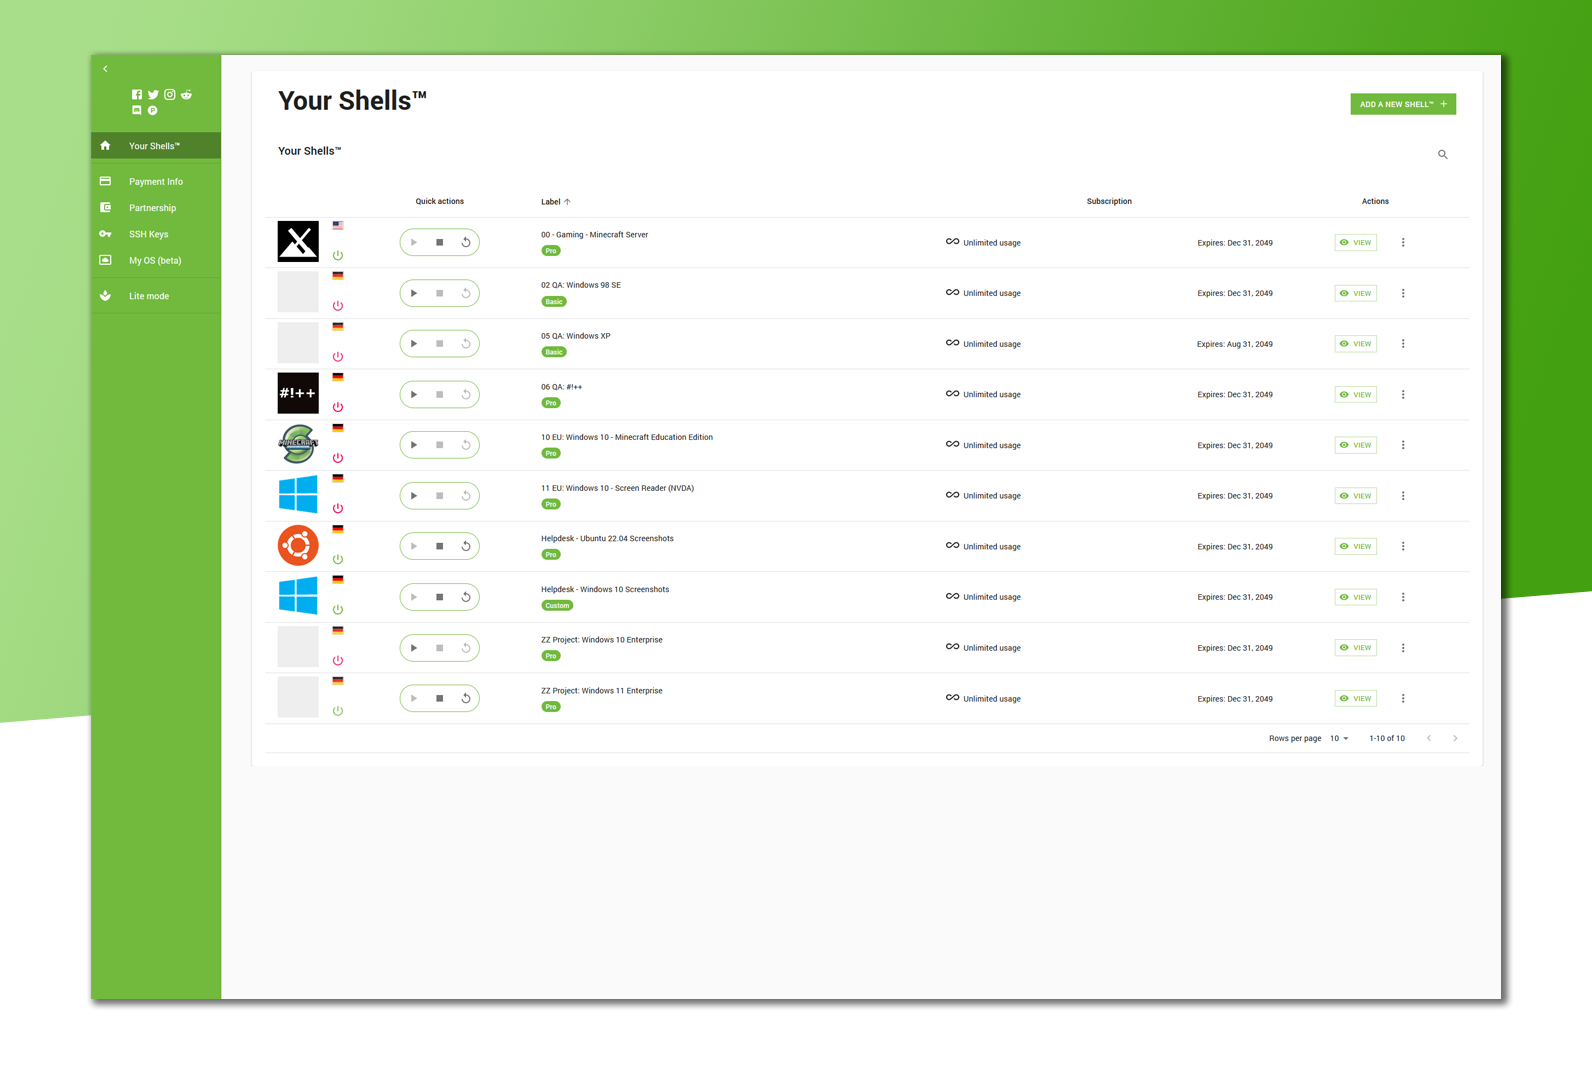The image size is (1592, 1078).
Task: Click Add a New Shell button
Action: click(1402, 104)
